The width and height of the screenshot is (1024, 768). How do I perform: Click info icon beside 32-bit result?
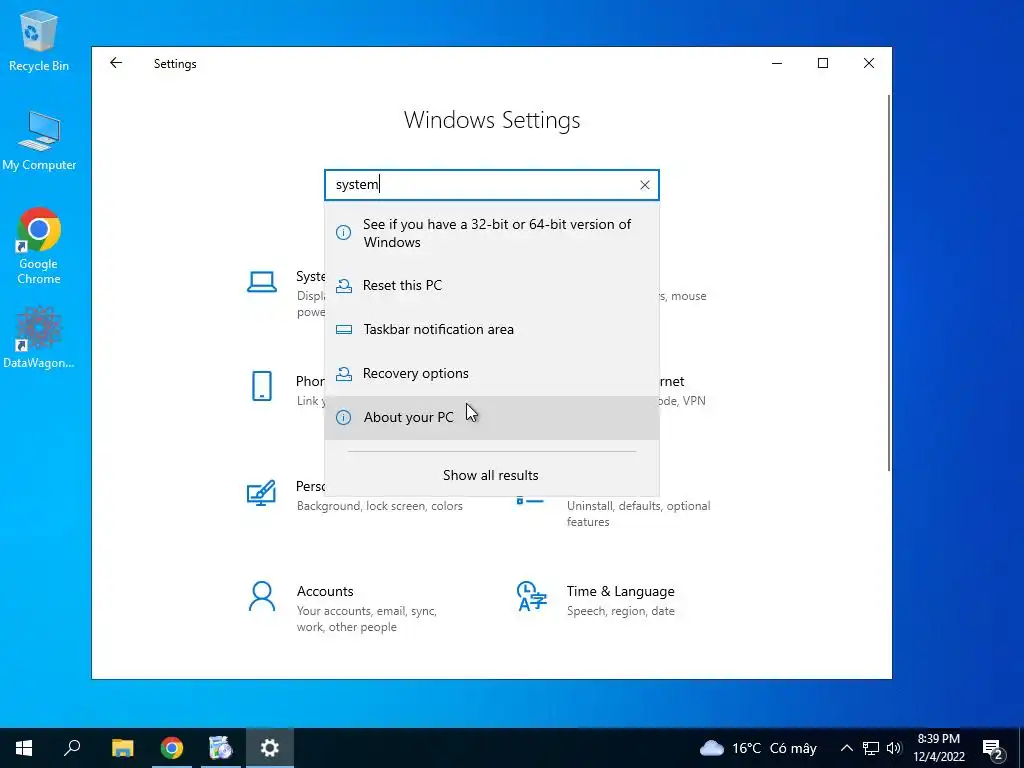pyautogui.click(x=344, y=232)
